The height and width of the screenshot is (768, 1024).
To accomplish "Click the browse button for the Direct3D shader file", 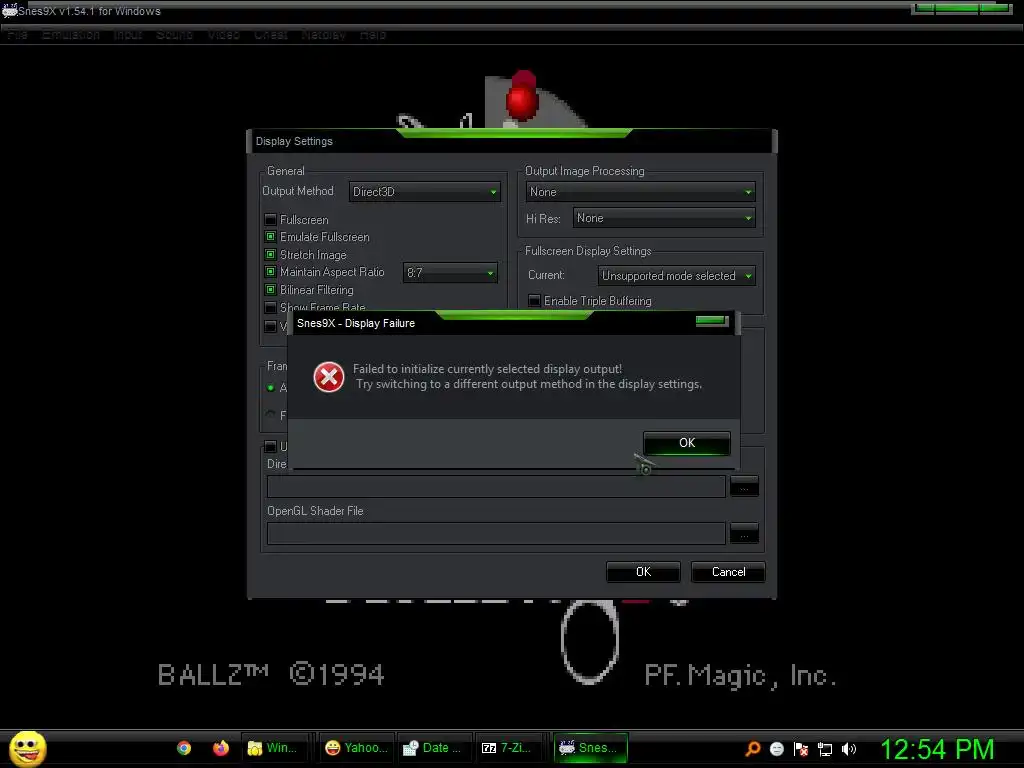I will coord(744,487).
